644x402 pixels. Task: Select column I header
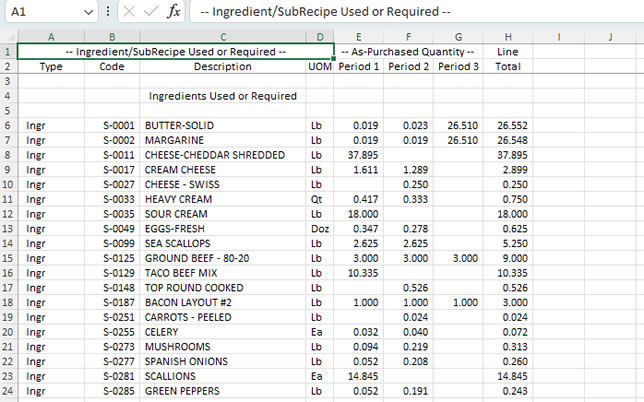pos(559,37)
